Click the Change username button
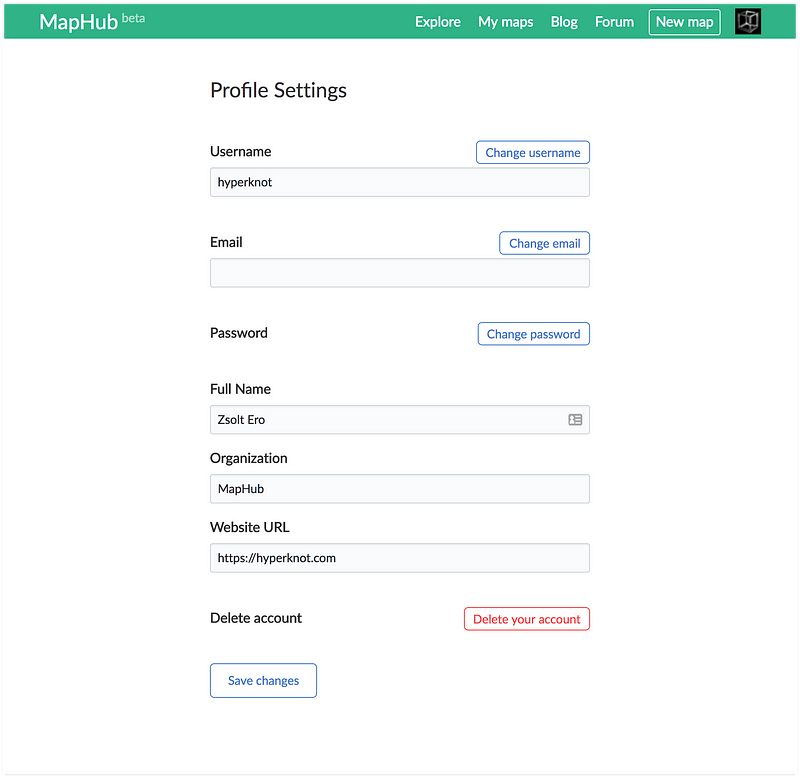Viewport: 800px width, 778px height. pyautogui.click(x=532, y=152)
